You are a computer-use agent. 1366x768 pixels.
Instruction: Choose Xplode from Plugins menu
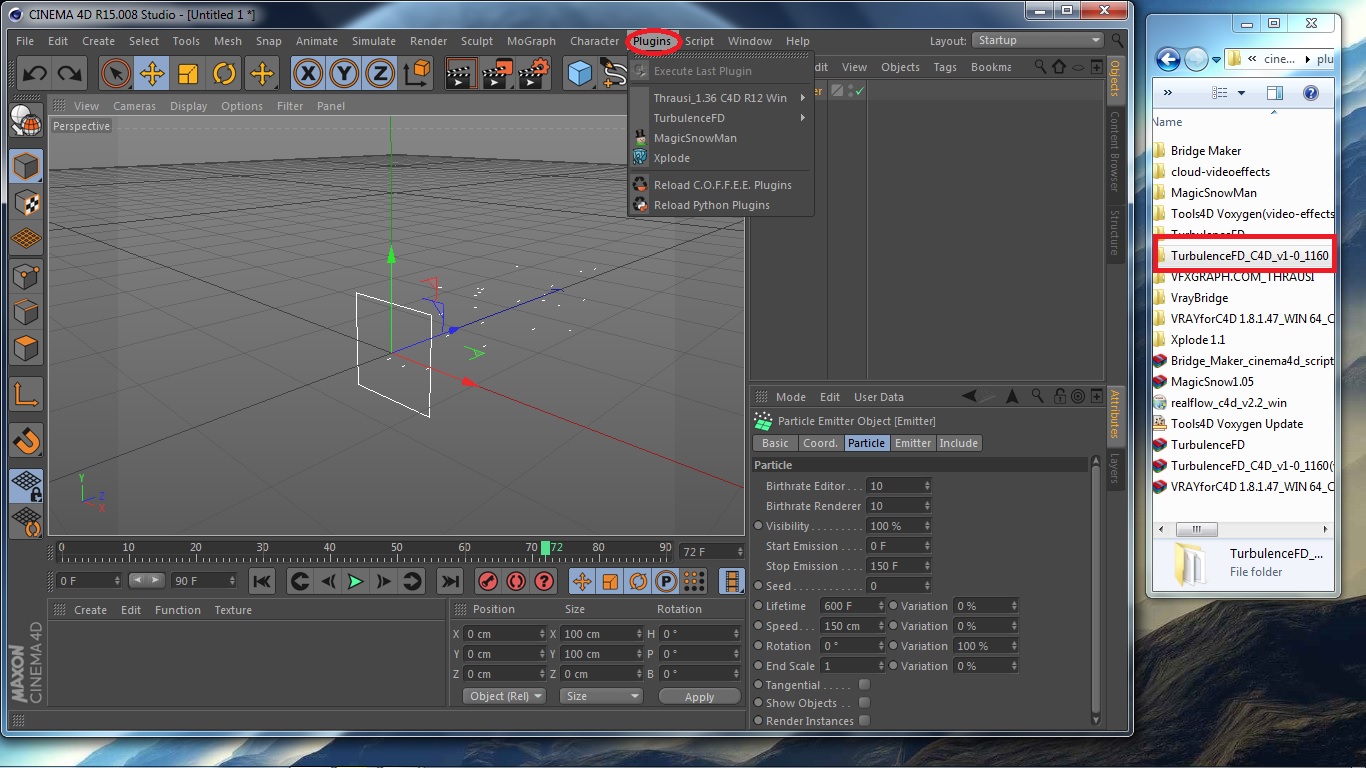coord(671,158)
